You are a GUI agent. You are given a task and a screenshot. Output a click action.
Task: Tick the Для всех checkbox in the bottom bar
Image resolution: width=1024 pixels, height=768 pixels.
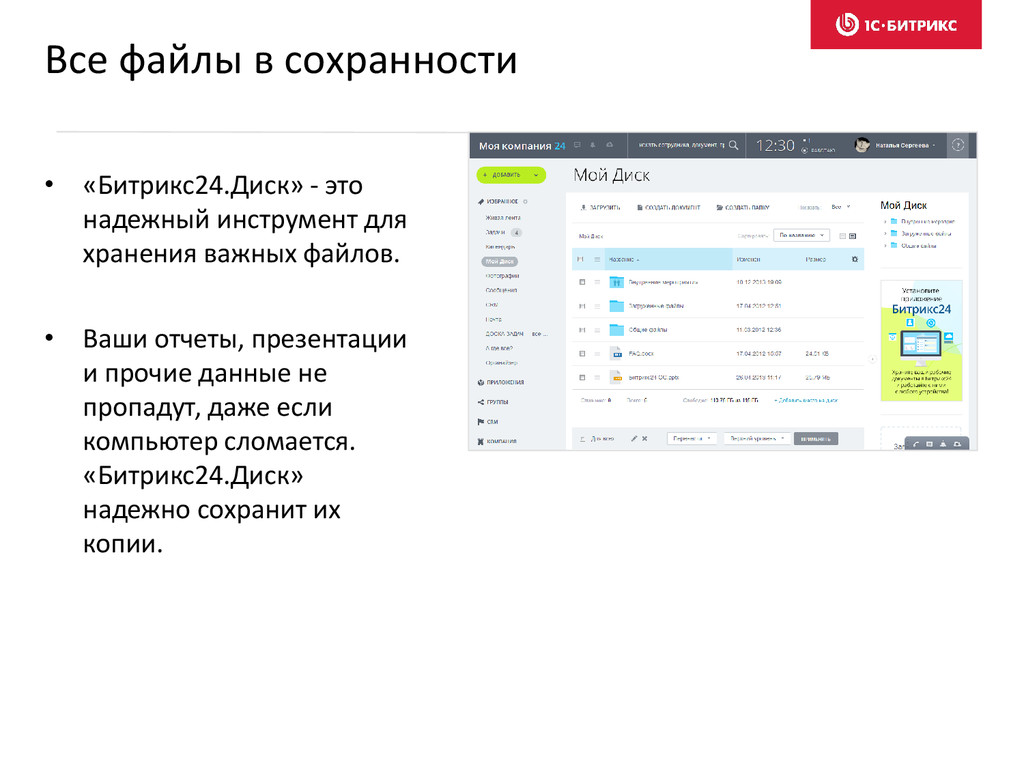pyautogui.click(x=582, y=439)
